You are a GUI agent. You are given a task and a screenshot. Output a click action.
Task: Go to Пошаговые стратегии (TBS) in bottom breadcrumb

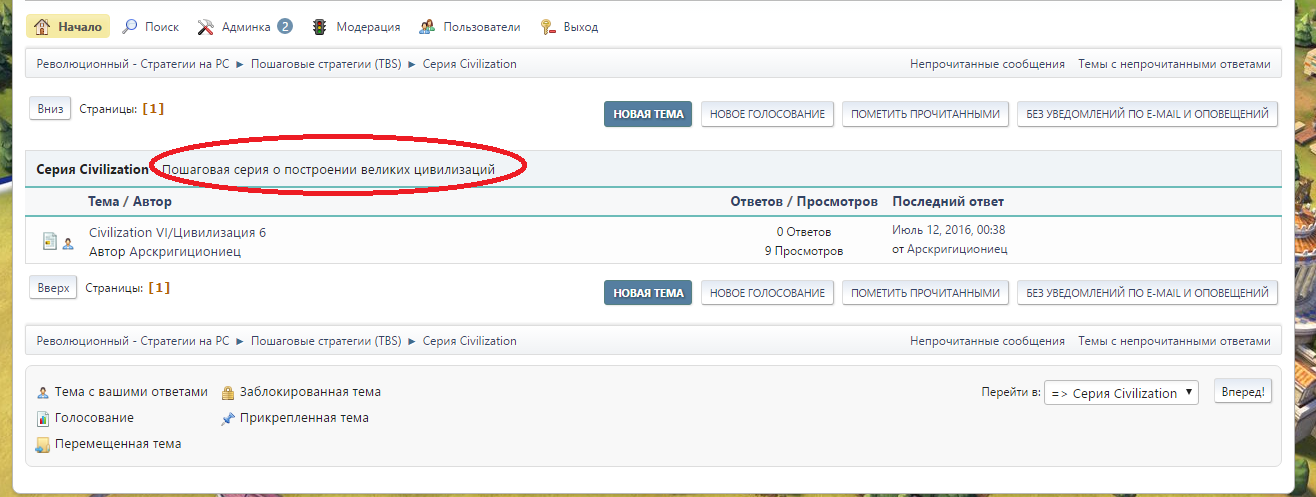326,341
